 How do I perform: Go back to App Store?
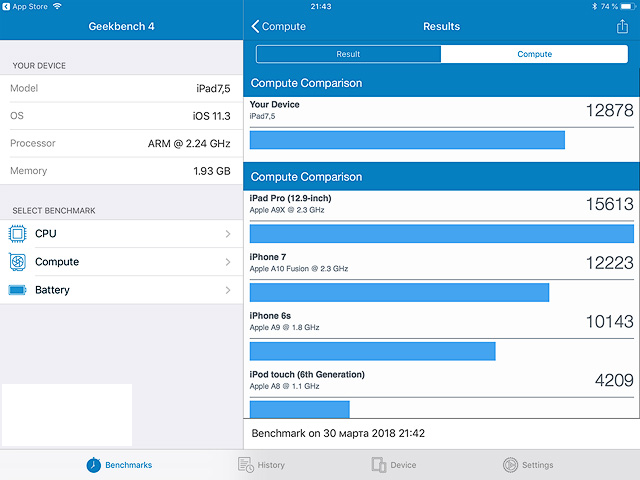click(x=25, y=6)
